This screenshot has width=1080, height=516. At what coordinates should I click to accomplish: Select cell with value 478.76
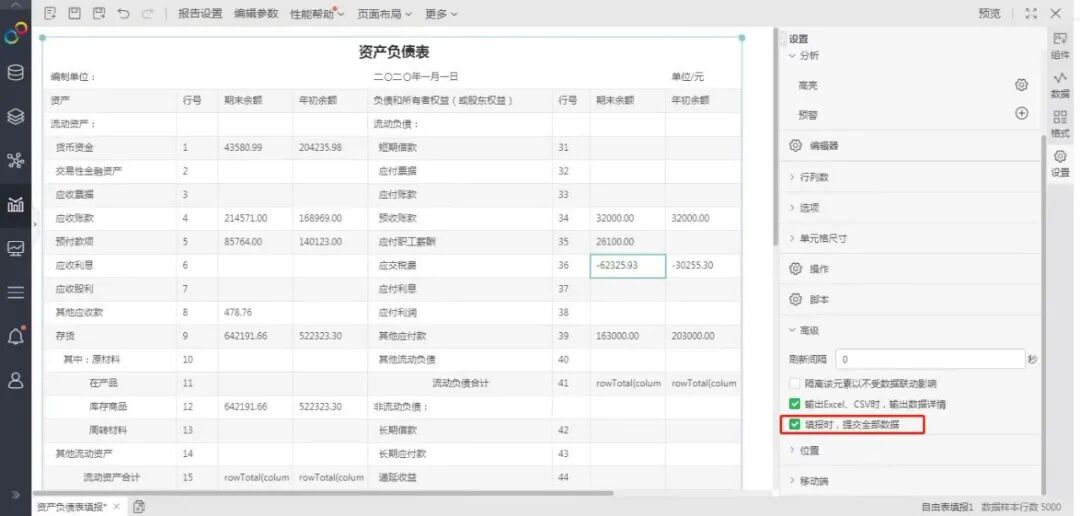point(256,312)
